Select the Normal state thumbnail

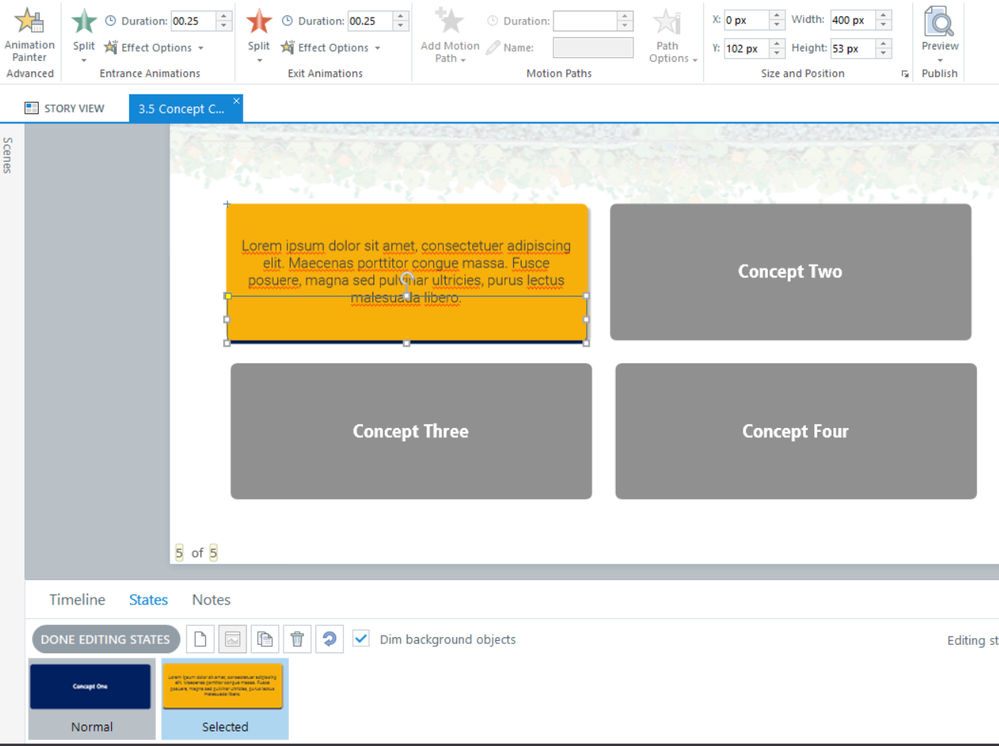click(x=91, y=698)
